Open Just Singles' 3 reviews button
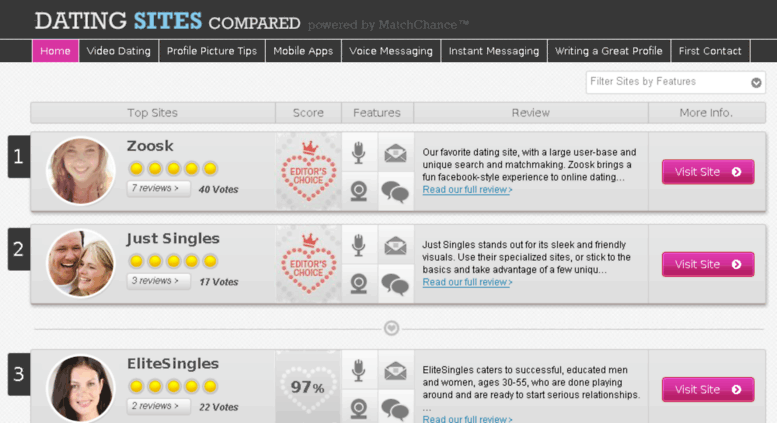Viewport: 777px width, 423px height. (159, 281)
